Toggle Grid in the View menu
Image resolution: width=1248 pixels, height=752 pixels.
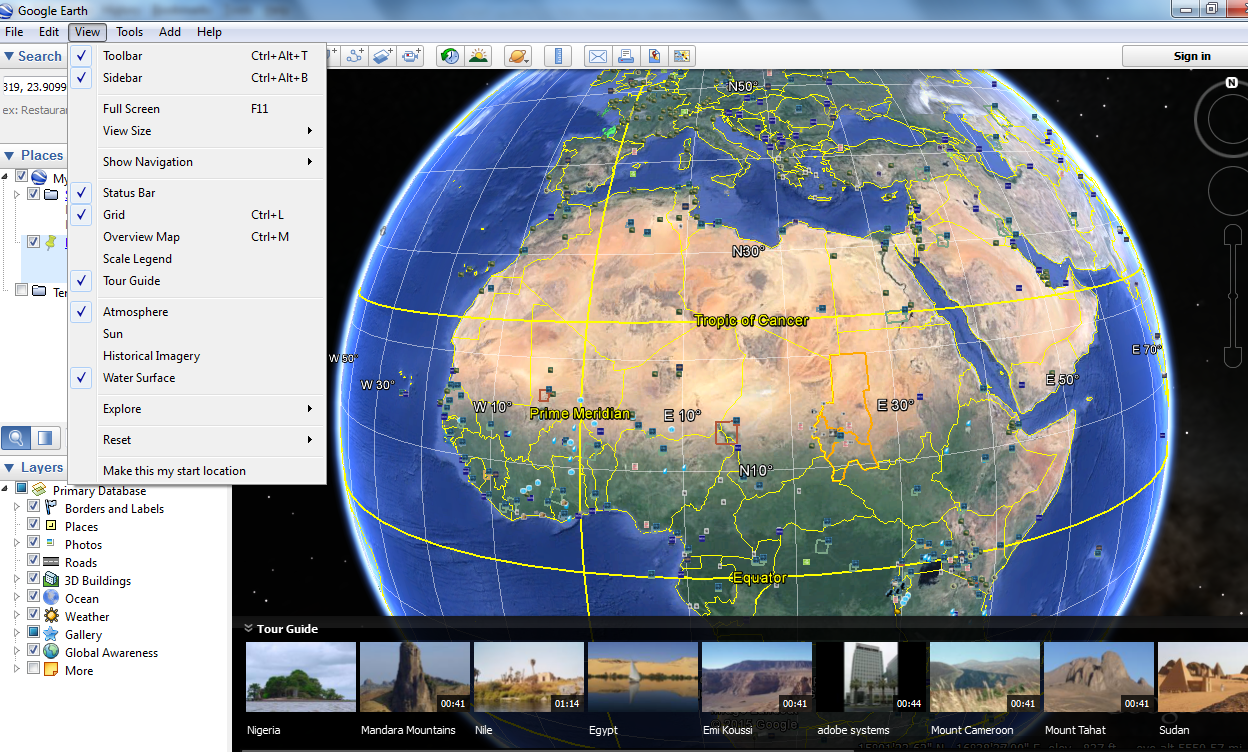click(197, 215)
